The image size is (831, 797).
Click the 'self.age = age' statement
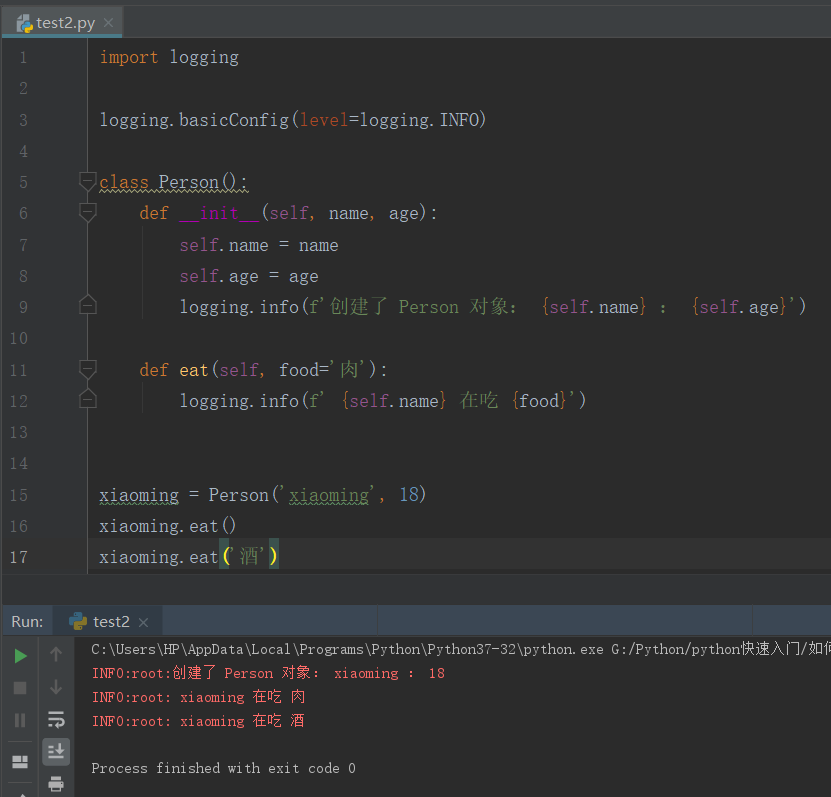[249, 276]
